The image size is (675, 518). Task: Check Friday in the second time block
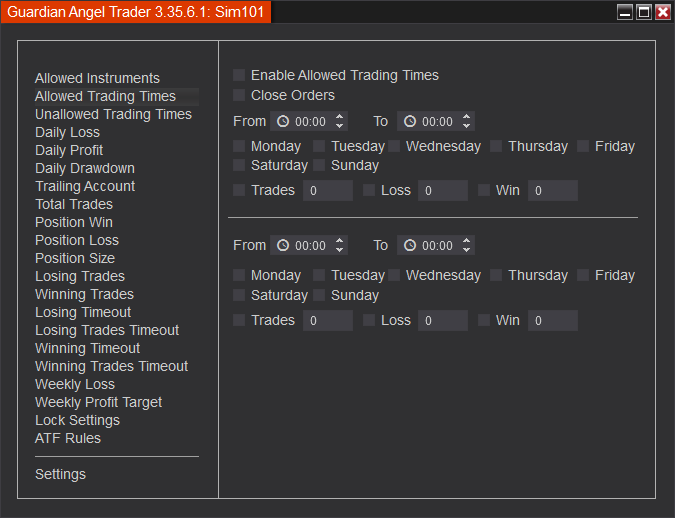coord(583,275)
